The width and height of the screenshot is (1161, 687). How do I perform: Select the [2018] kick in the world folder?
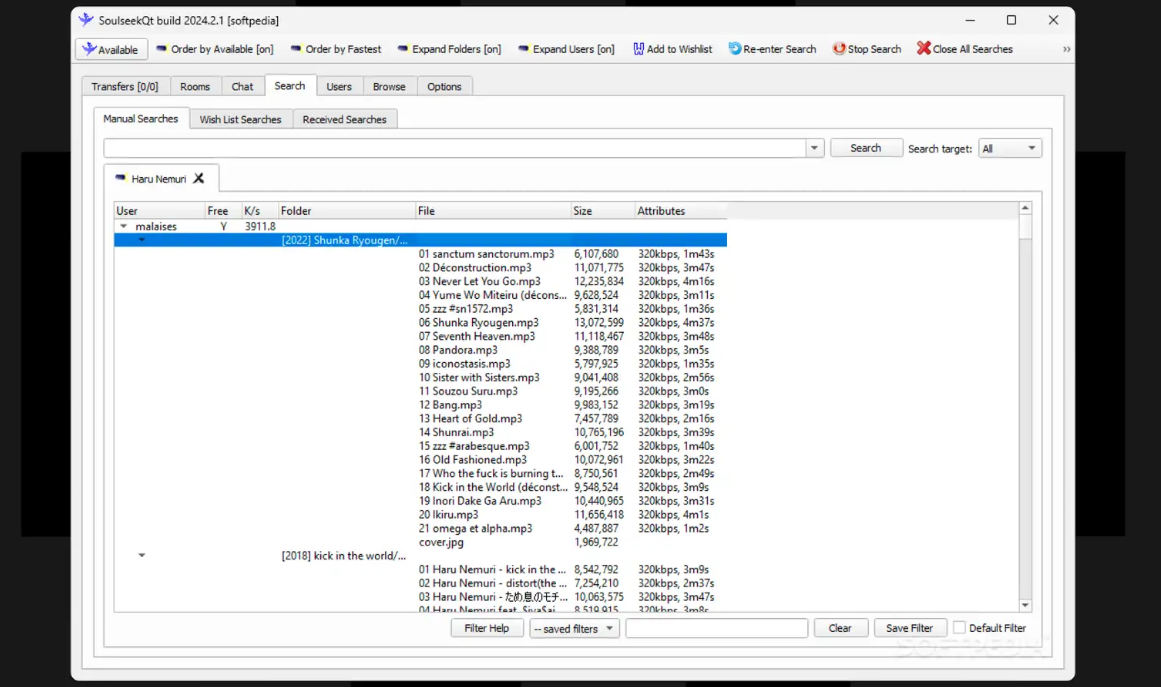(x=344, y=556)
